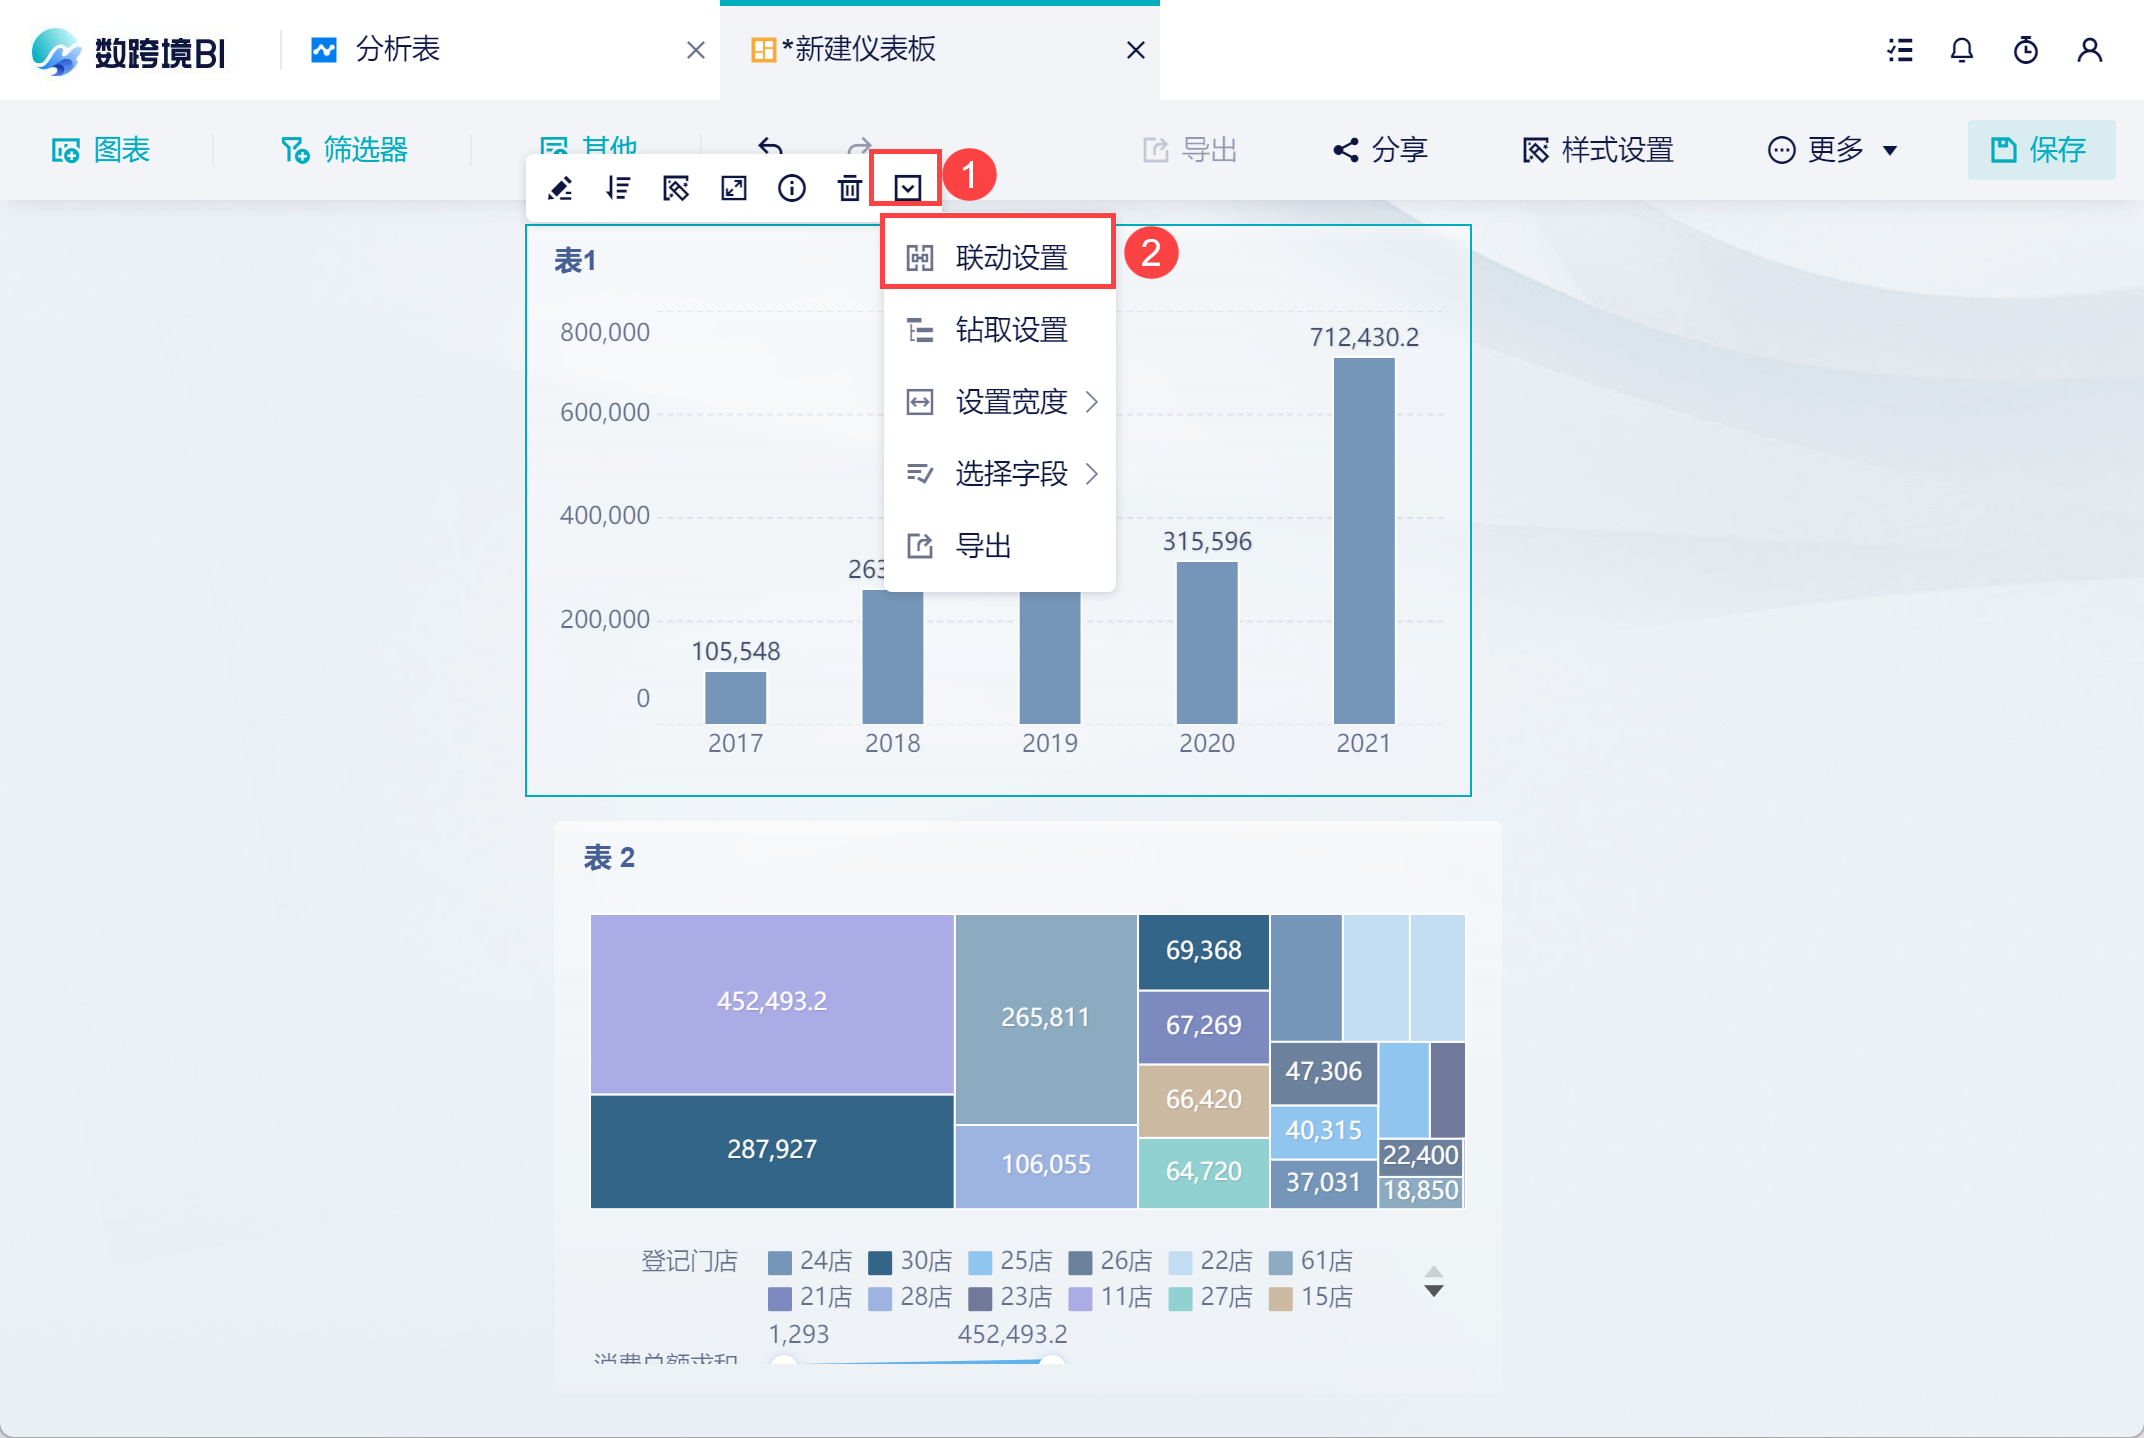Screen dimensions: 2144x1438
Task: Click the sort icon in chart toolbar
Action: pos(618,188)
